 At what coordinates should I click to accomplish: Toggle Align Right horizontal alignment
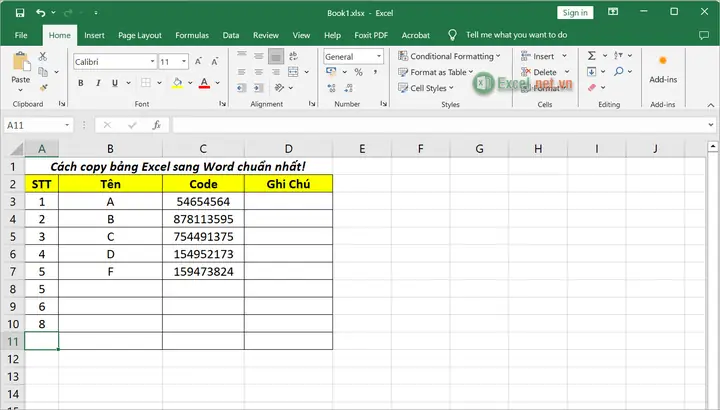tap(276, 72)
